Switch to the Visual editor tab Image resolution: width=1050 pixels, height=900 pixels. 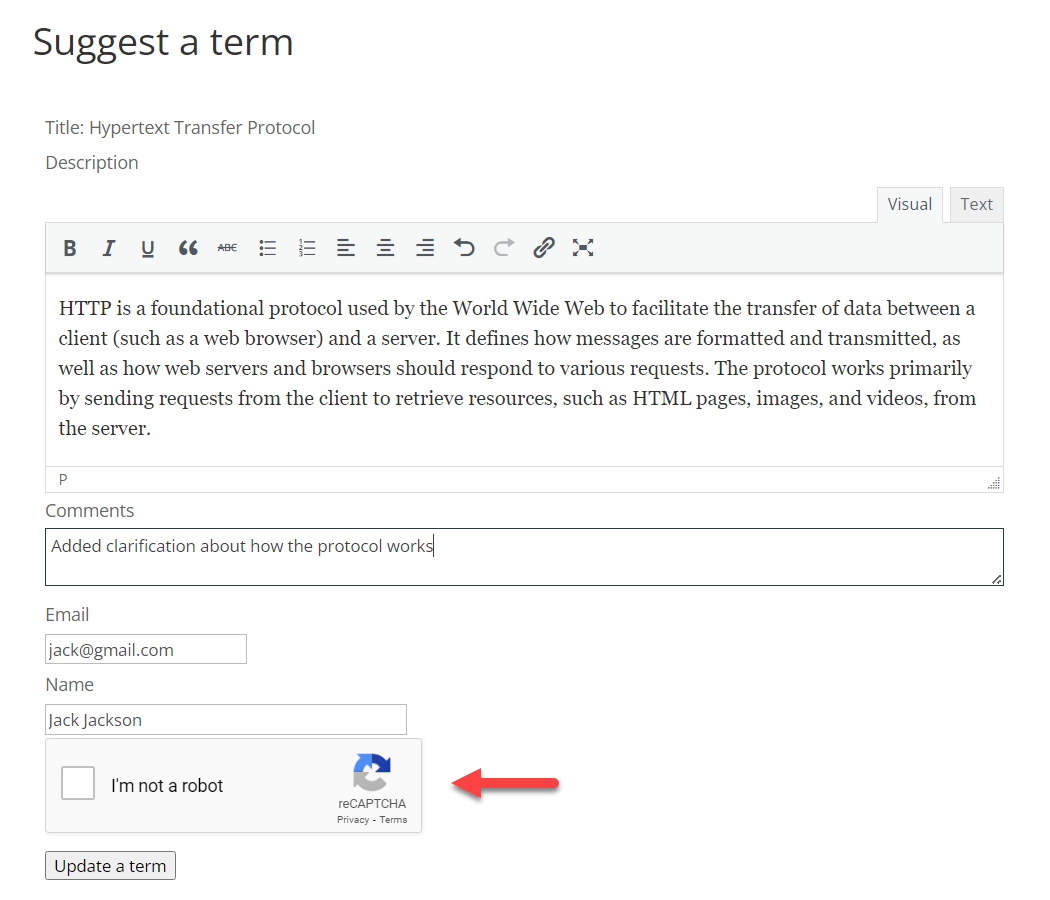[909, 205]
